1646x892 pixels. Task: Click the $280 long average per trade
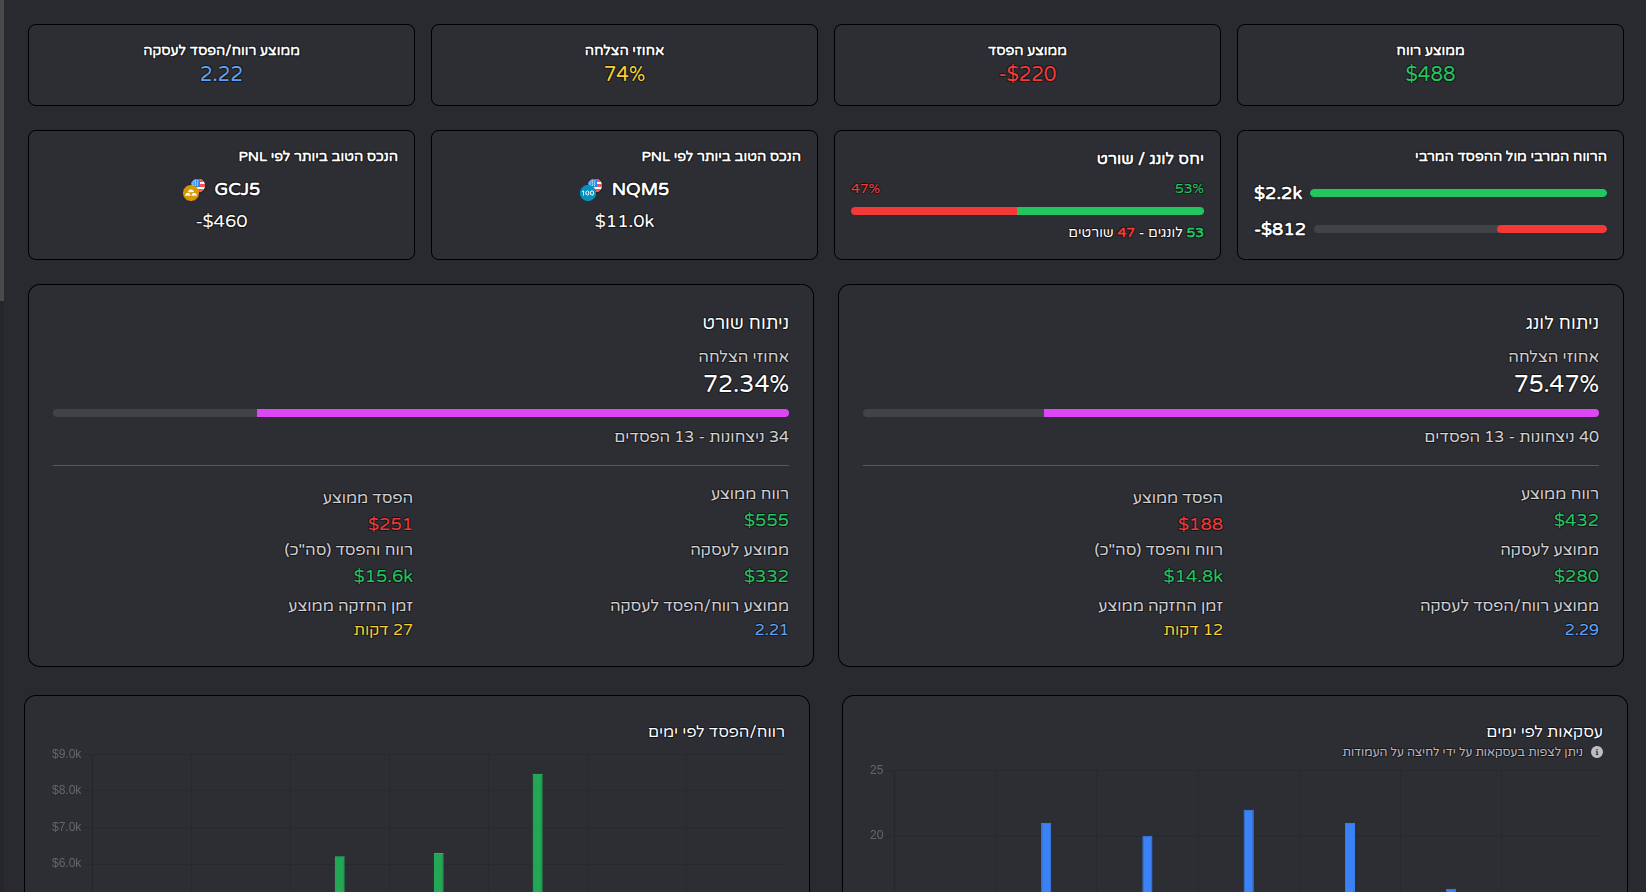[x=1576, y=576]
